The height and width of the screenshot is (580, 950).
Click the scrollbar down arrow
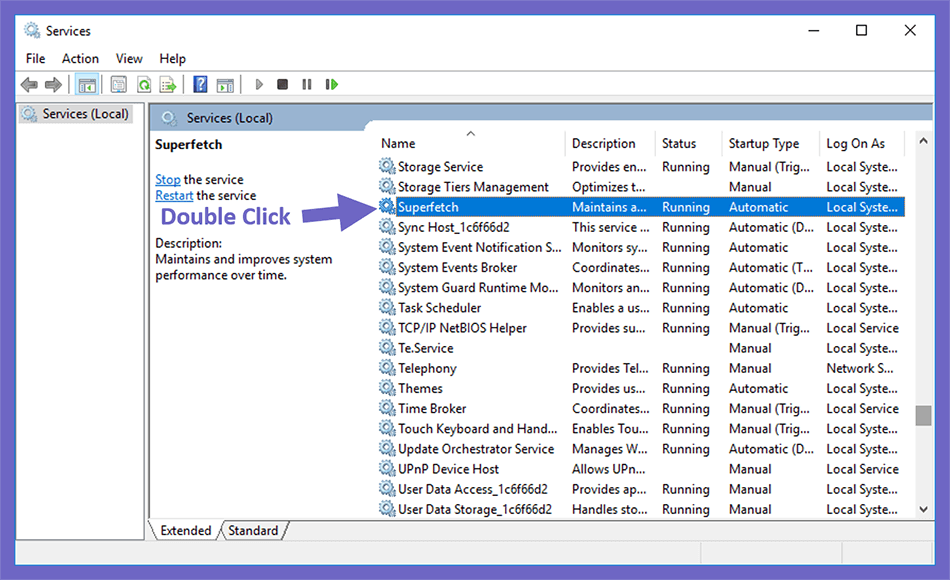pos(923,509)
